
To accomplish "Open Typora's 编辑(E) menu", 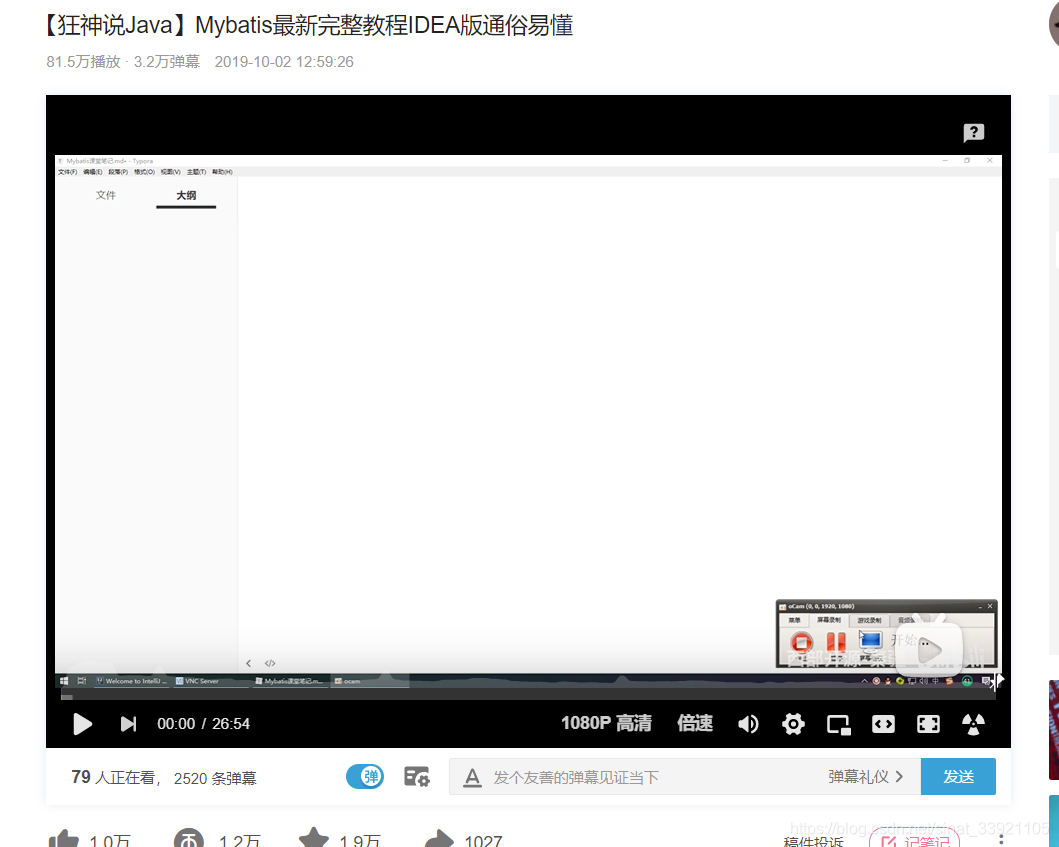I will (x=93, y=172).
